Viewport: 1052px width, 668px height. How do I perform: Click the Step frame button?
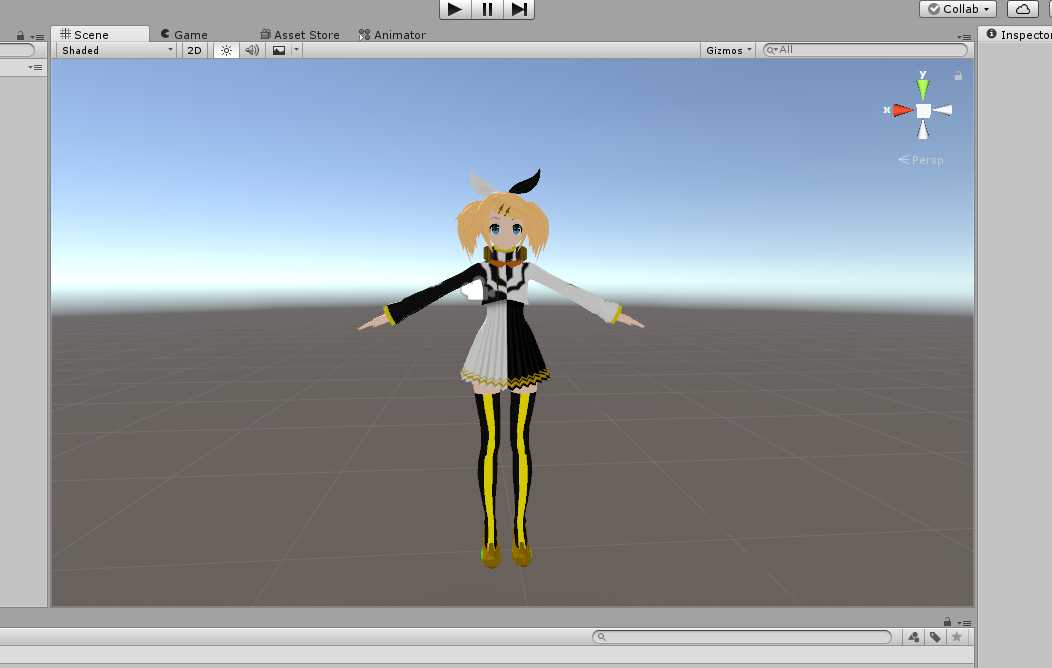pyautogui.click(x=519, y=9)
